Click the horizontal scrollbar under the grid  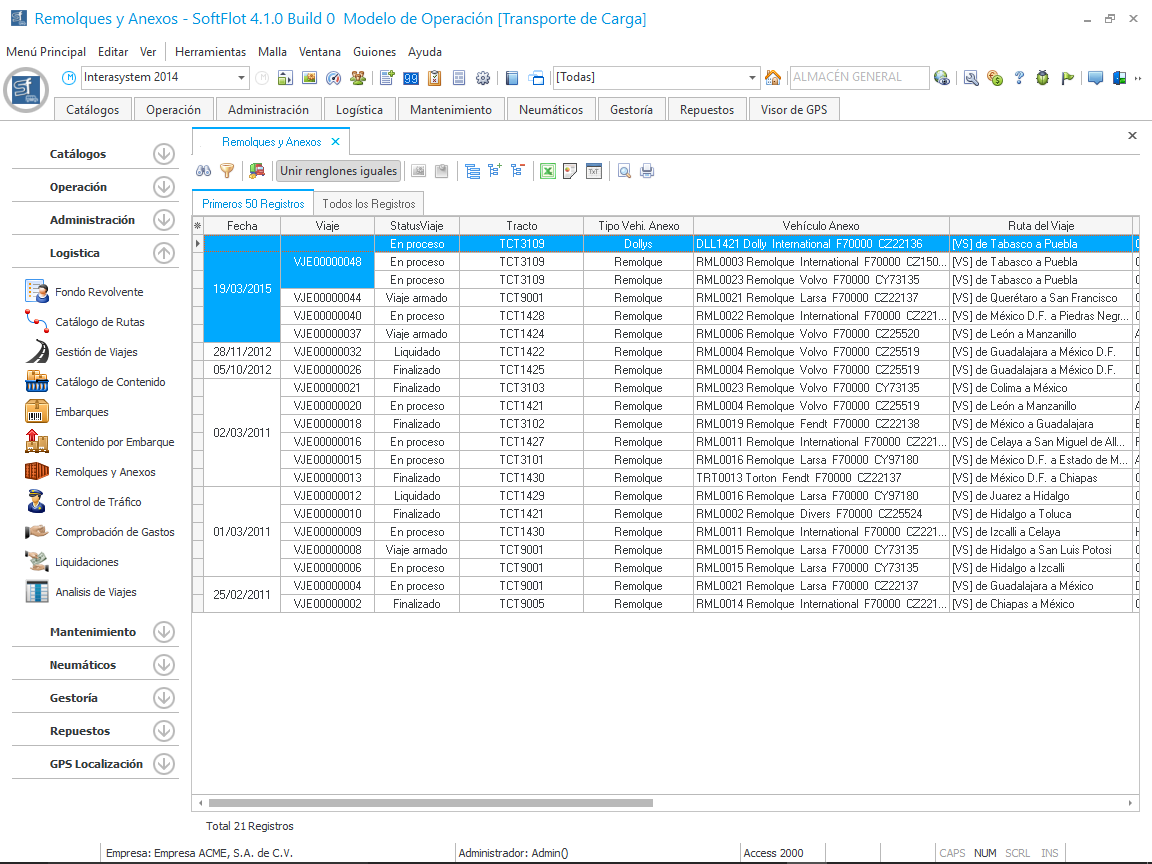coord(430,803)
